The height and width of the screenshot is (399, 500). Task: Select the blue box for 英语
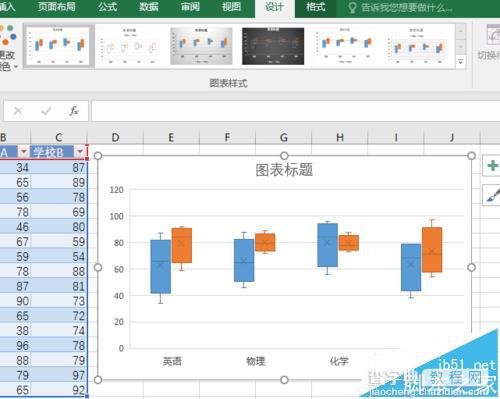[161, 267]
